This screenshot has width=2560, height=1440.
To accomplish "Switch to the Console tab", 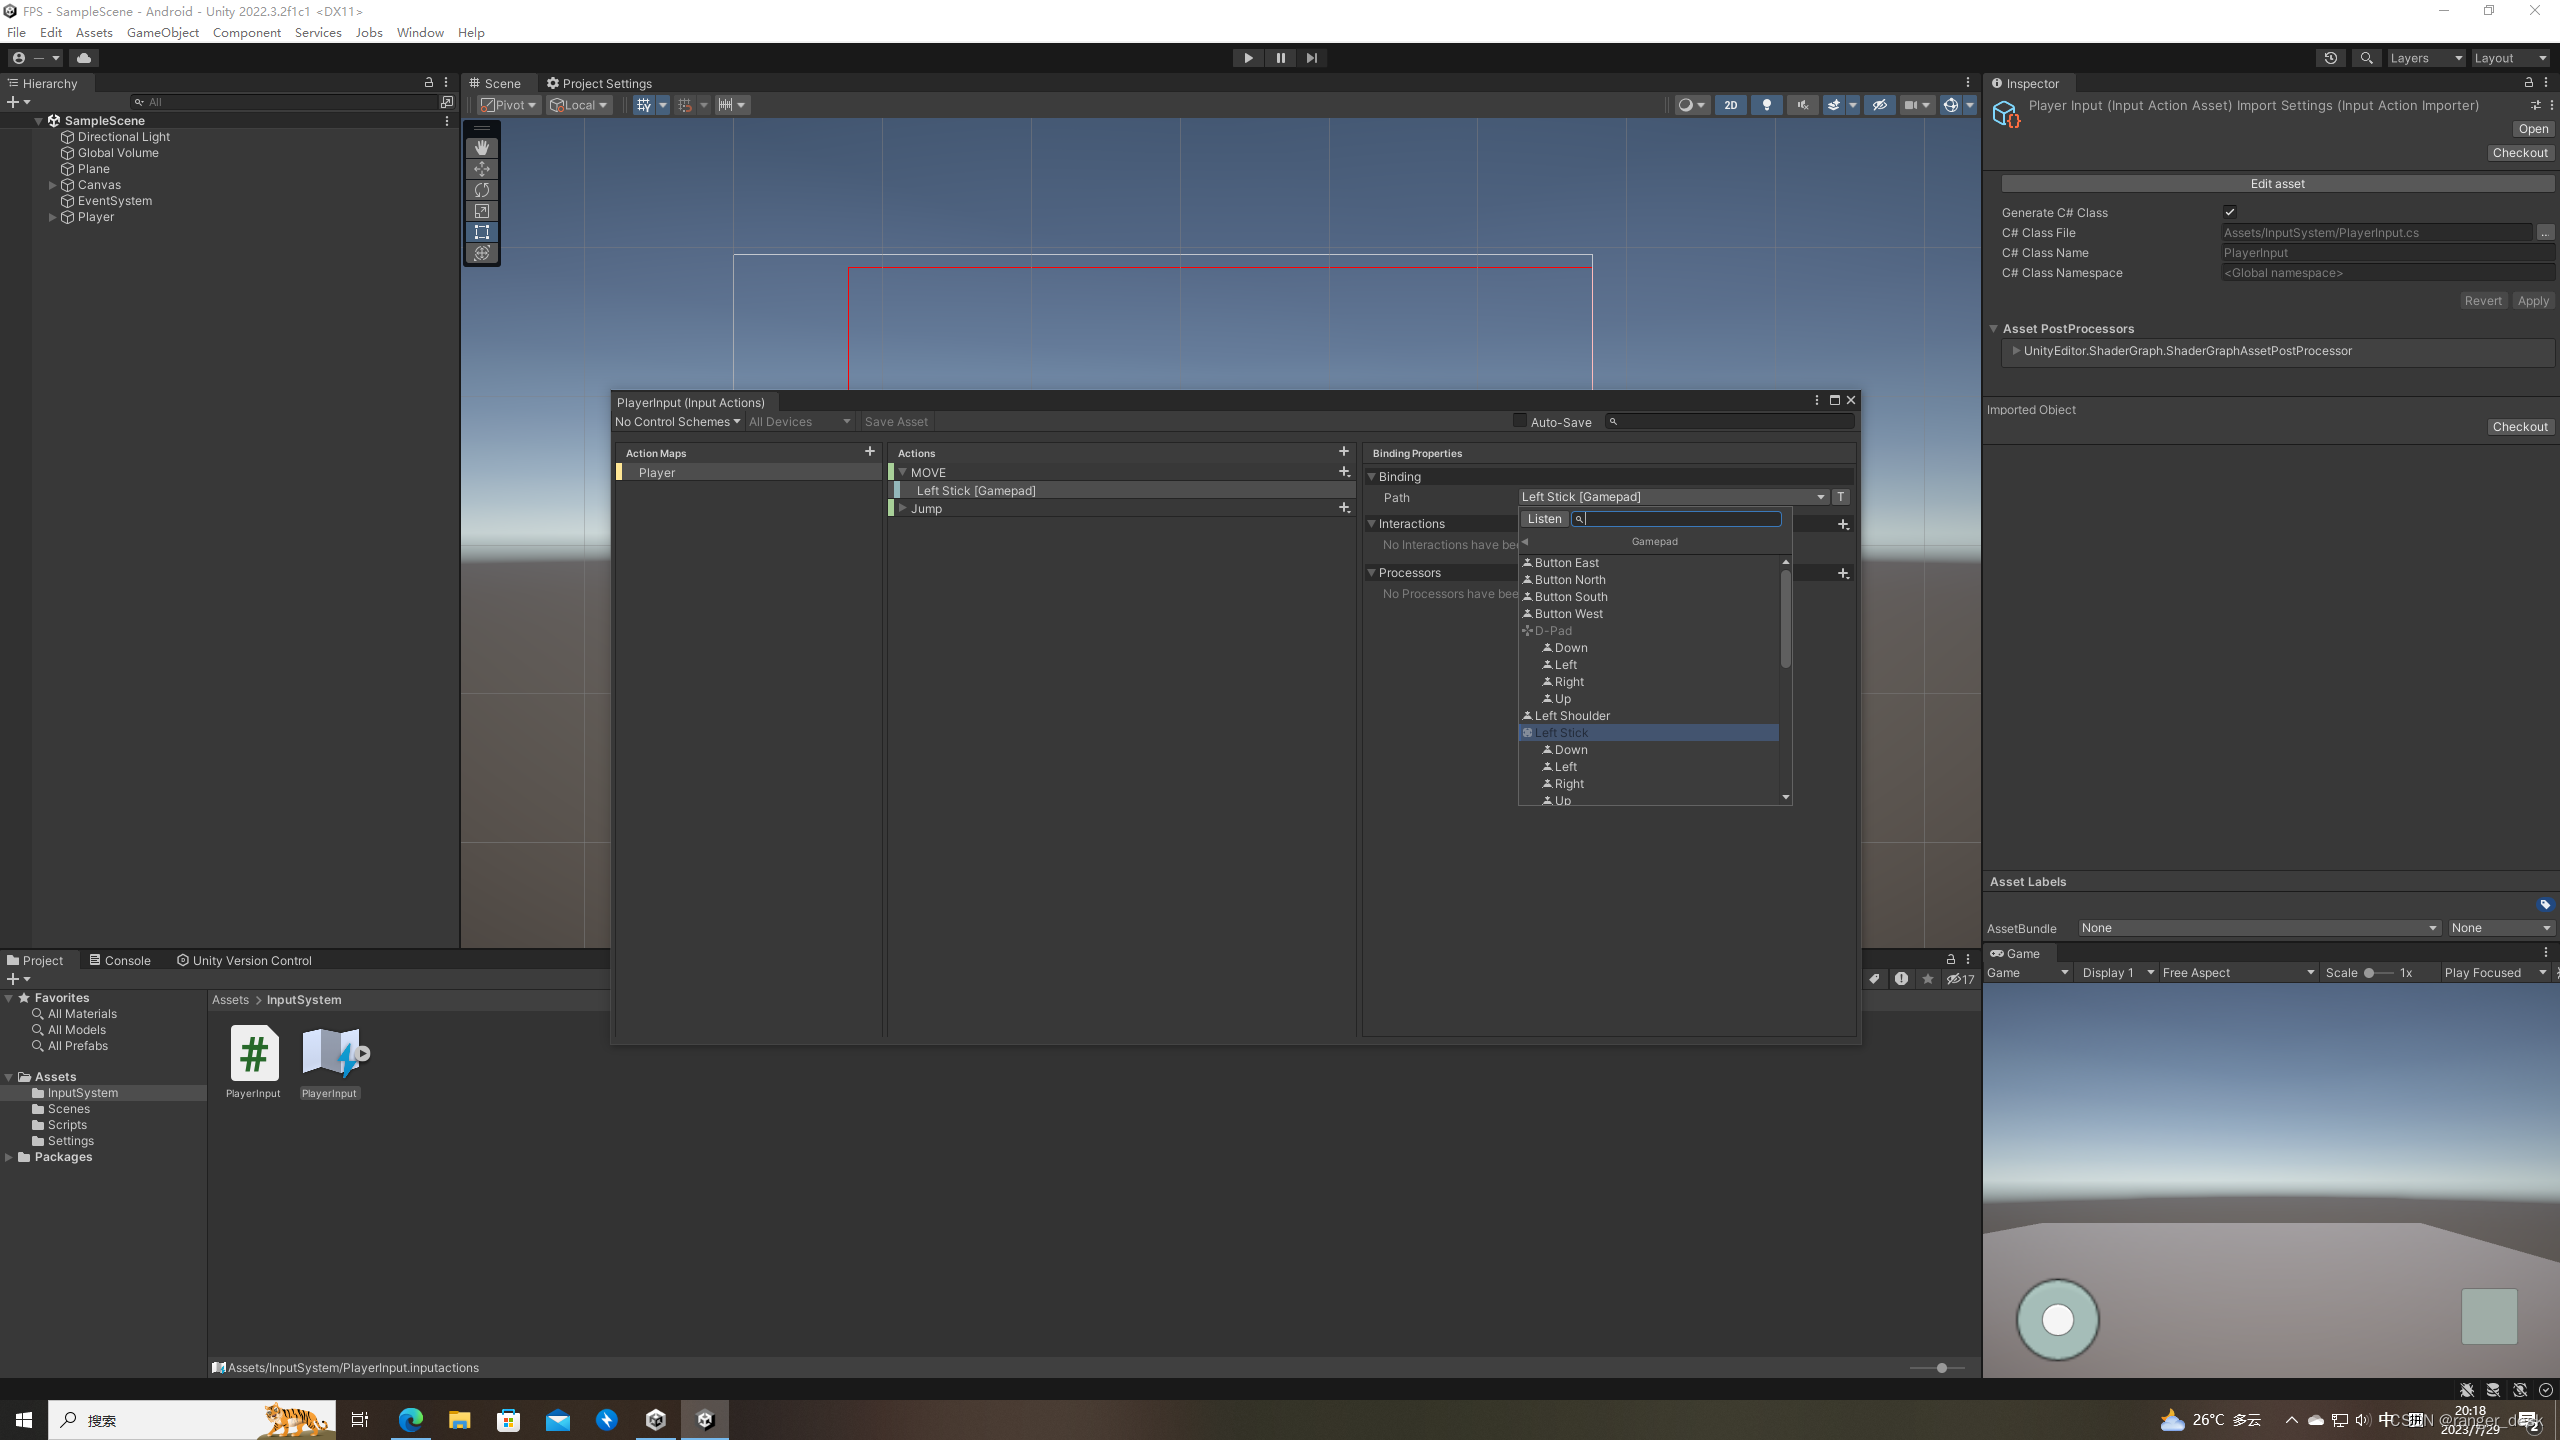I will click(x=120, y=960).
